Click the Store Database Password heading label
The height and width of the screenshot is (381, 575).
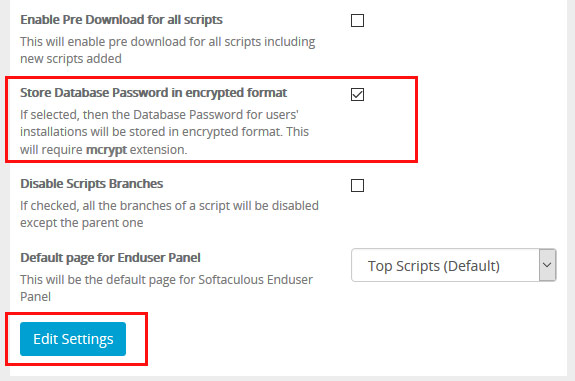pyautogui.click(x=154, y=93)
